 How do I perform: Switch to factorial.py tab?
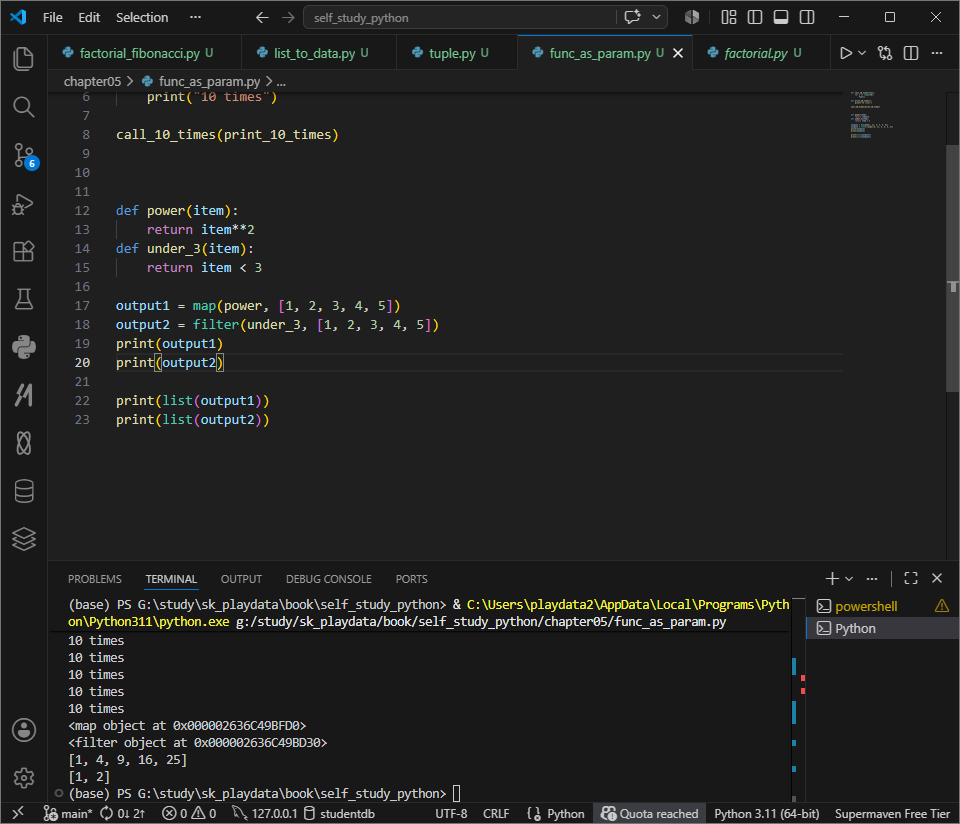pyautogui.click(x=762, y=53)
